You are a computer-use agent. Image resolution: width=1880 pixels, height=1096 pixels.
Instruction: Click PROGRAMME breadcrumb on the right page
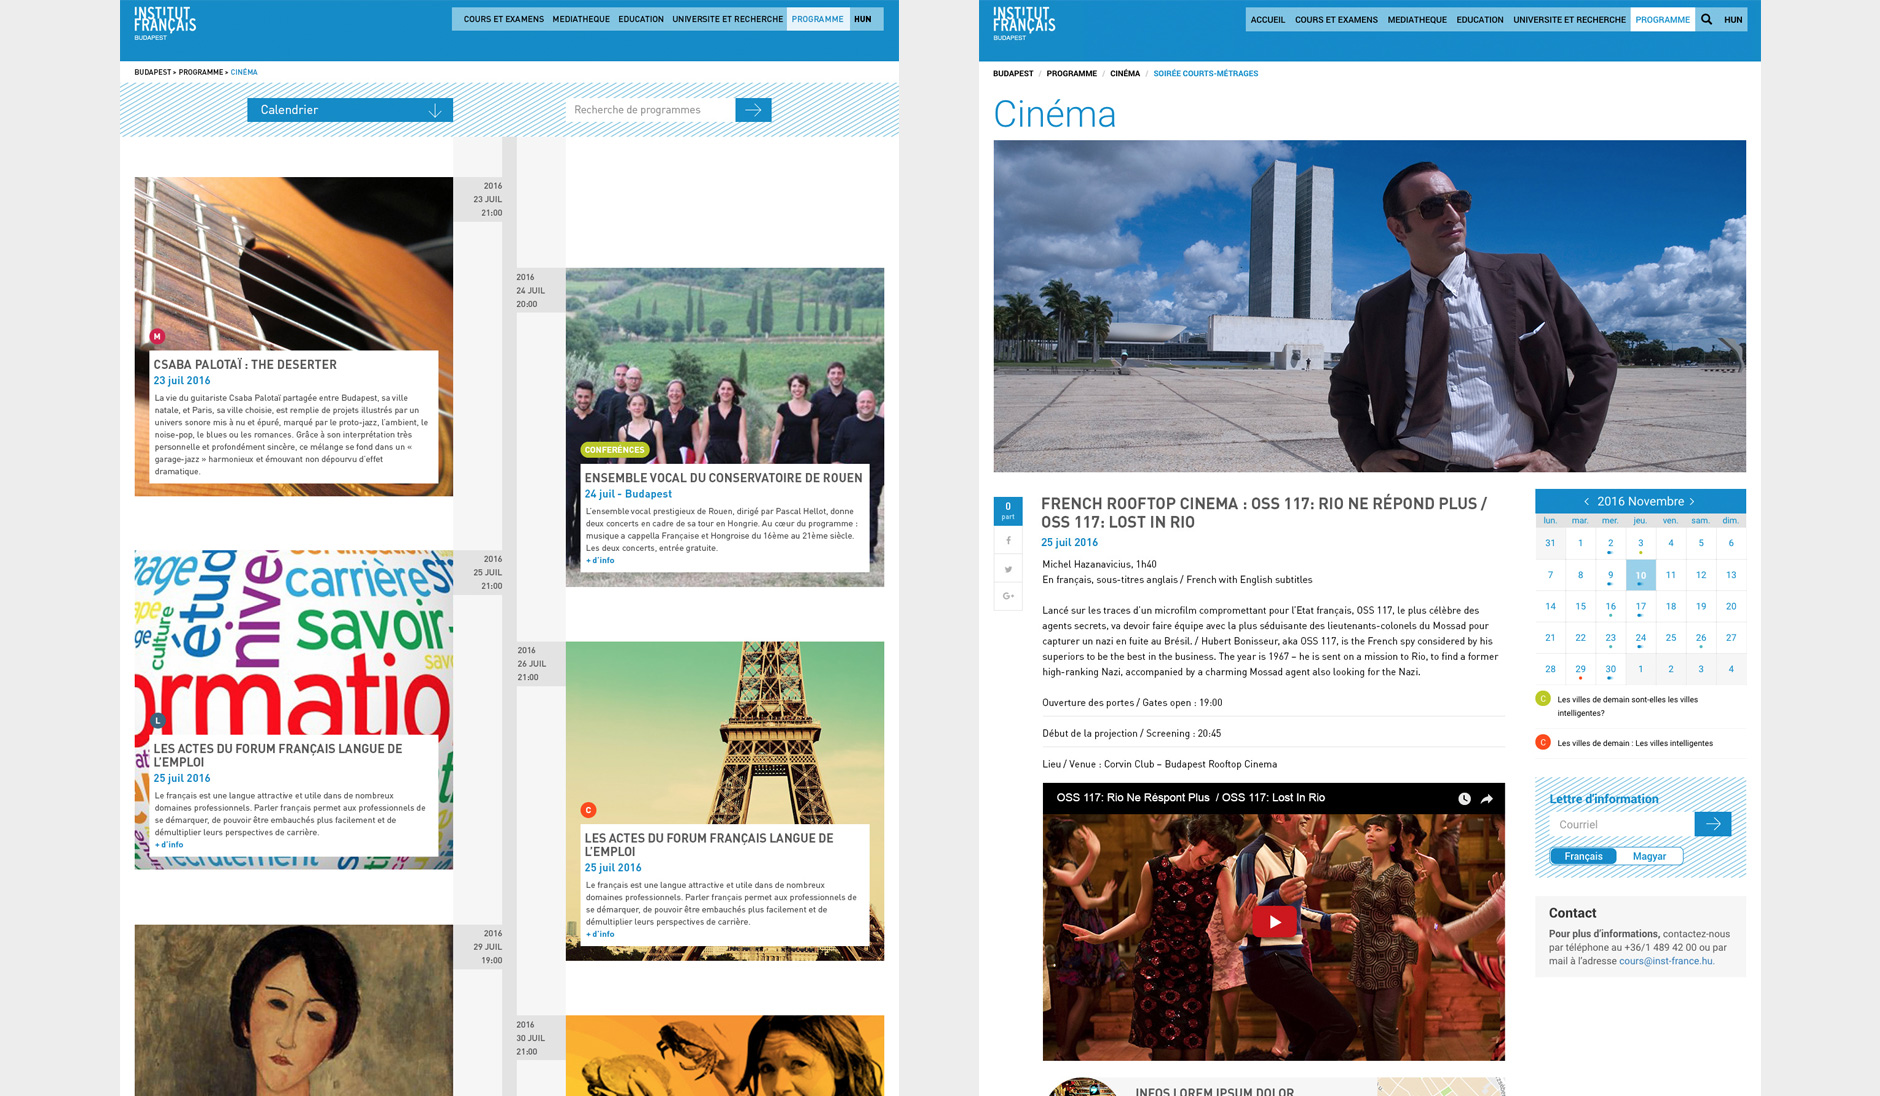click(x=1072, y=73)
